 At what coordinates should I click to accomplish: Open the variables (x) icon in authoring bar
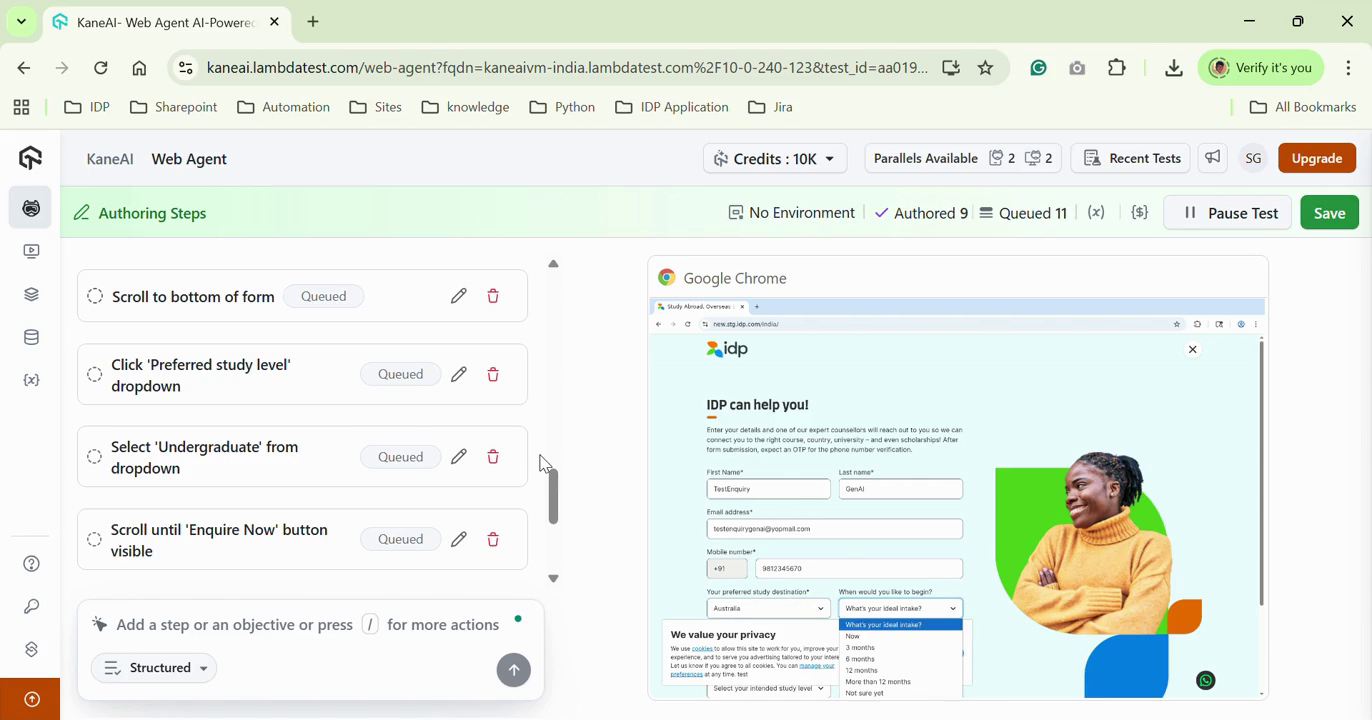coord(1097,213)
